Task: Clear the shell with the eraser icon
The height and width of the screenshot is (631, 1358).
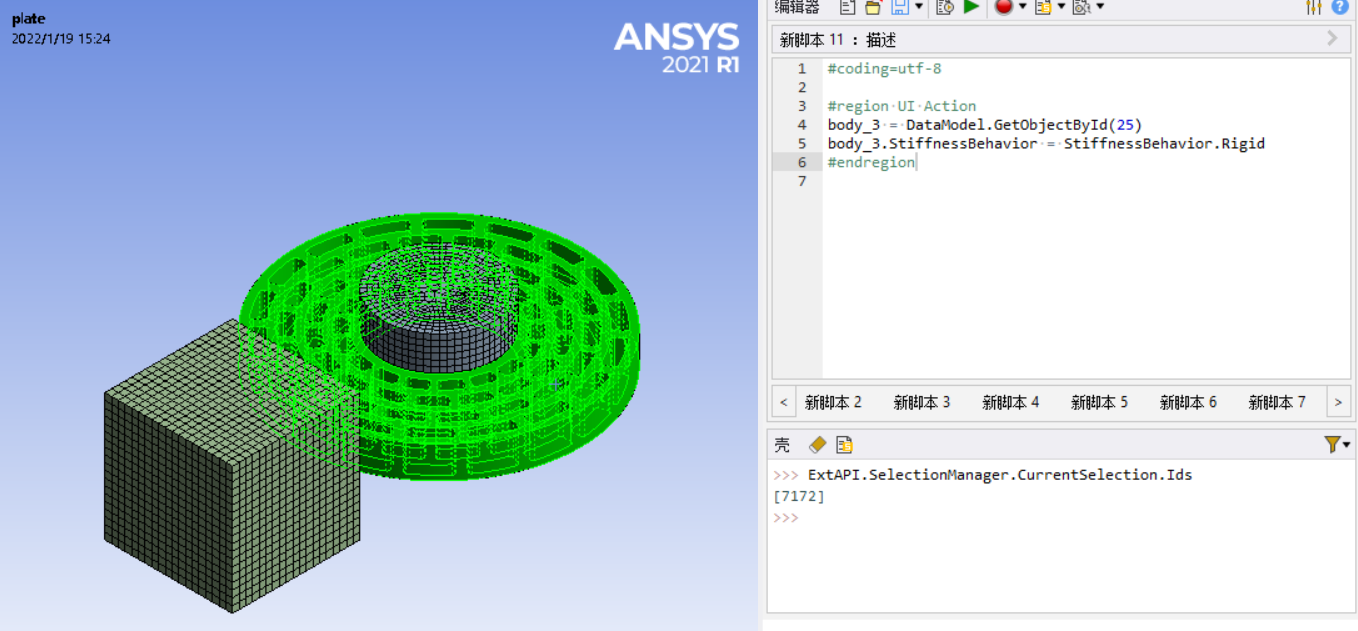Action: point(817,444)
